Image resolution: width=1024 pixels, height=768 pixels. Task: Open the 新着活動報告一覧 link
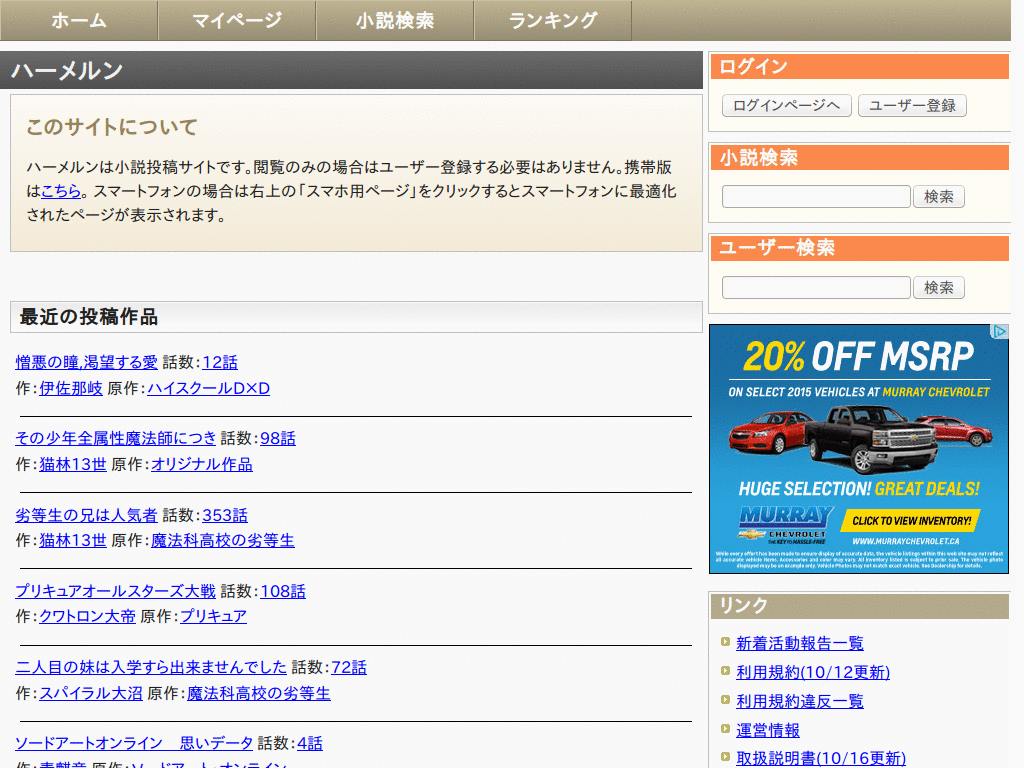[x=800, y=643]
